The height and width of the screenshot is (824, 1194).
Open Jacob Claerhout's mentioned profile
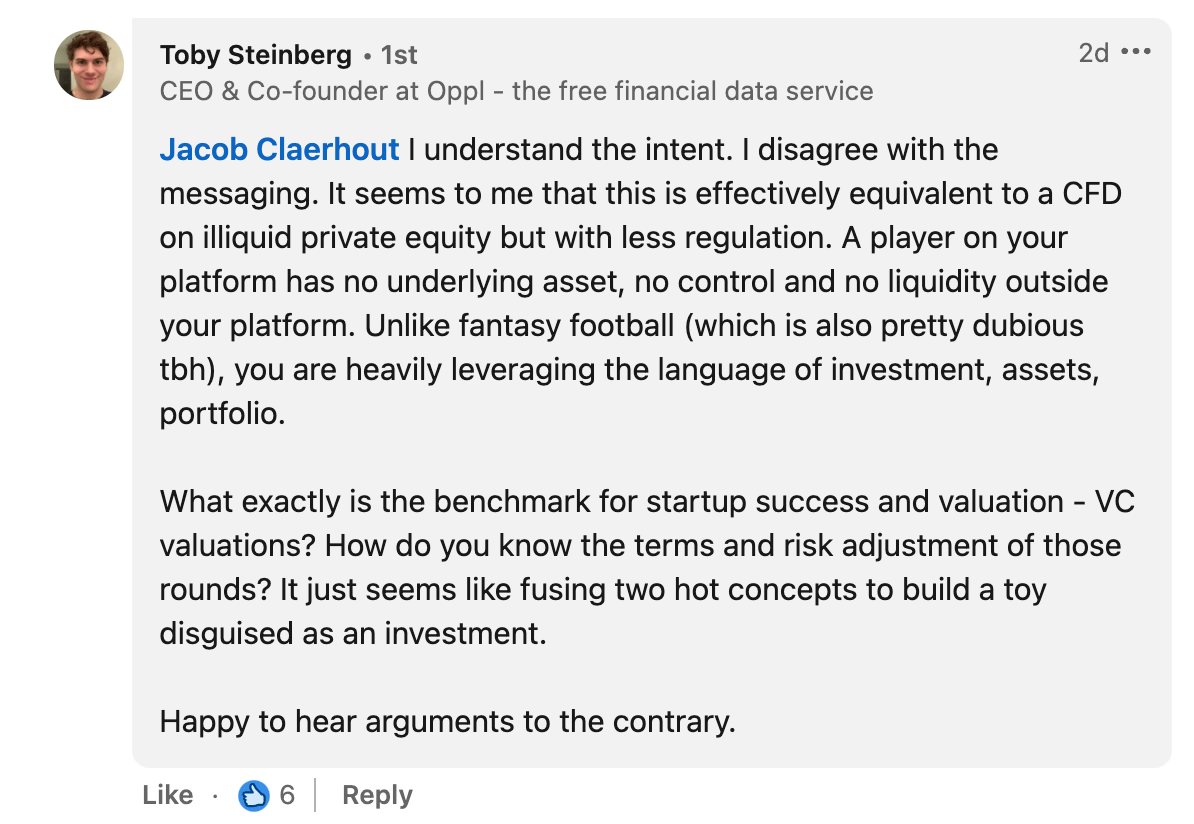(279, 149)
